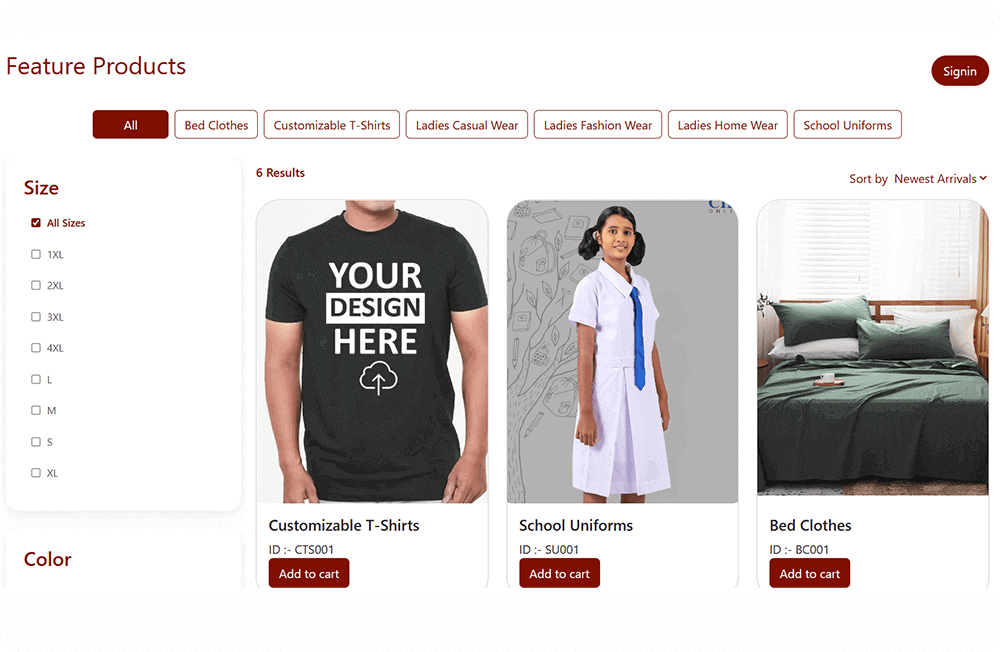This screenshot has width=1000, height=652.
Task: Filter by Bed Clothes category
Action: click(216, 125)
